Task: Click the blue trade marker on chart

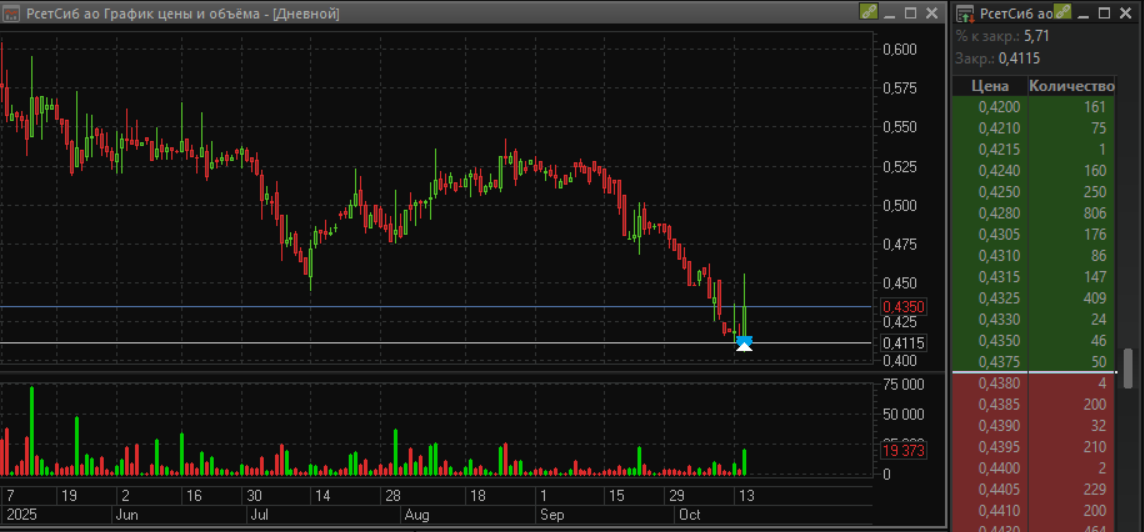Action: [x=744, y=340]
